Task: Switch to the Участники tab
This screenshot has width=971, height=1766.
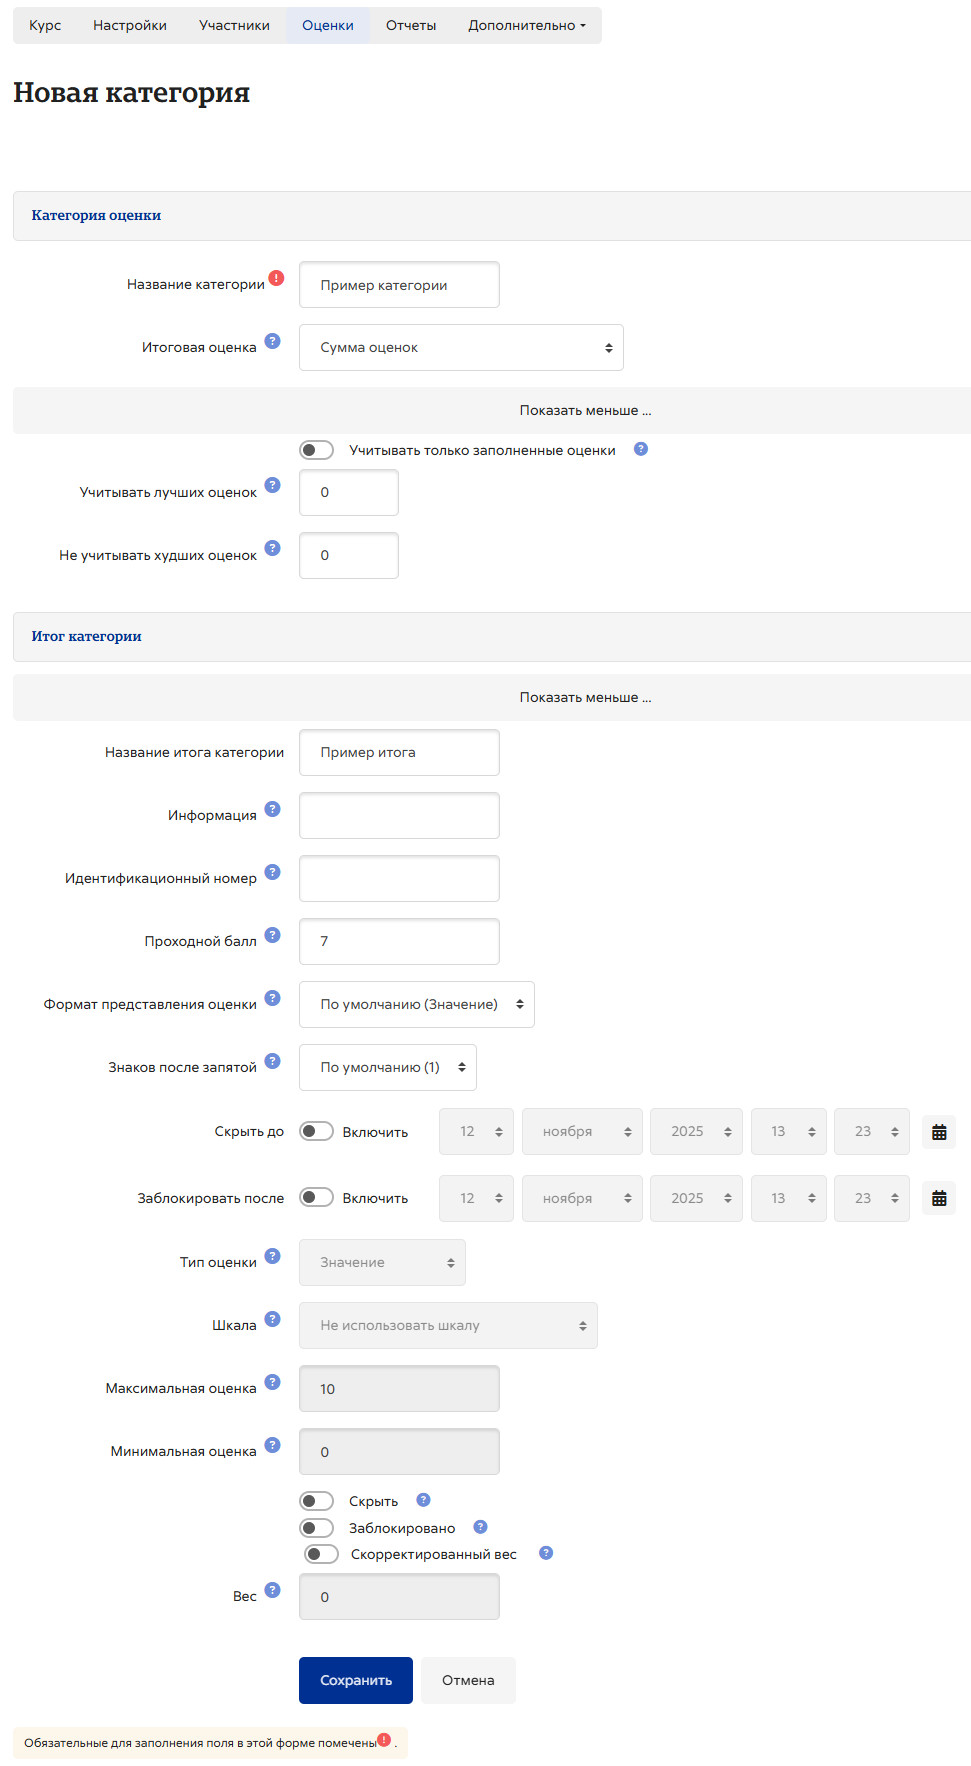Action: (x=234, y=25)
